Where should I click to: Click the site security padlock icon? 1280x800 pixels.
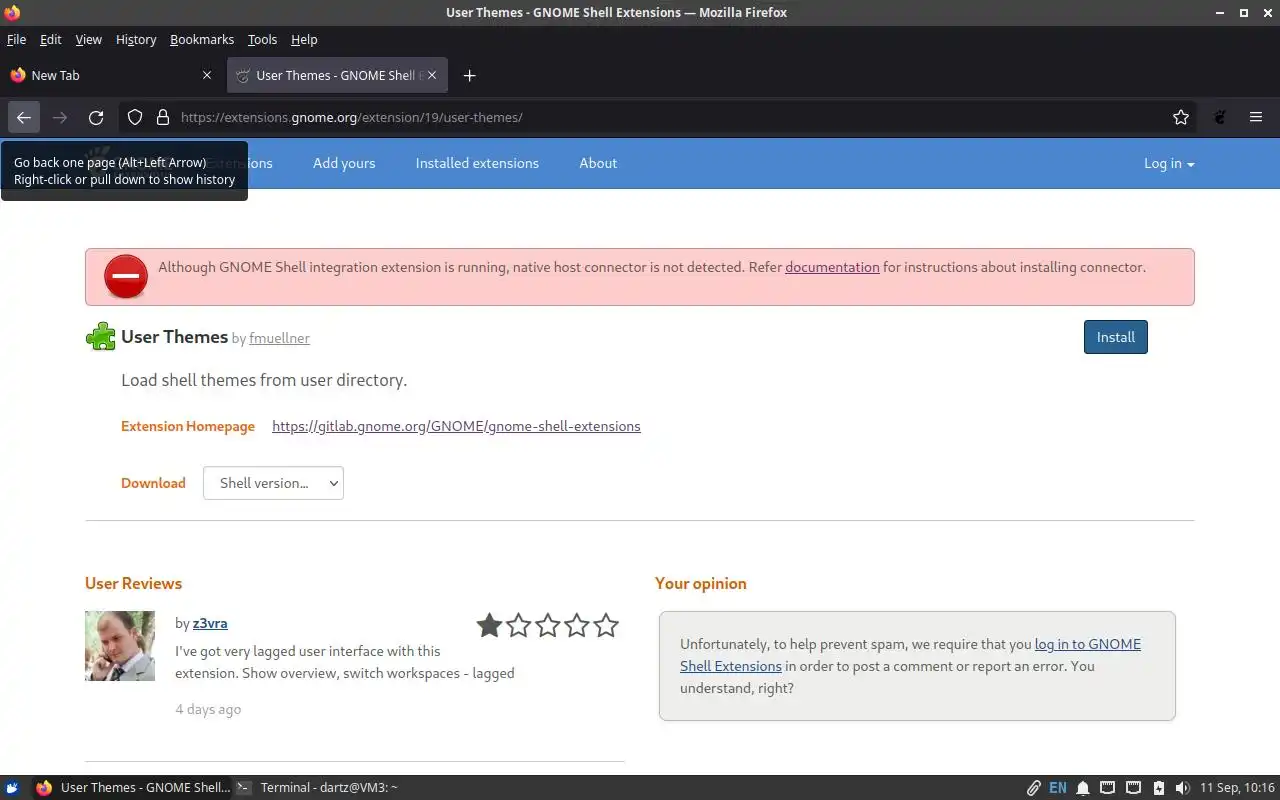[163, 117]
